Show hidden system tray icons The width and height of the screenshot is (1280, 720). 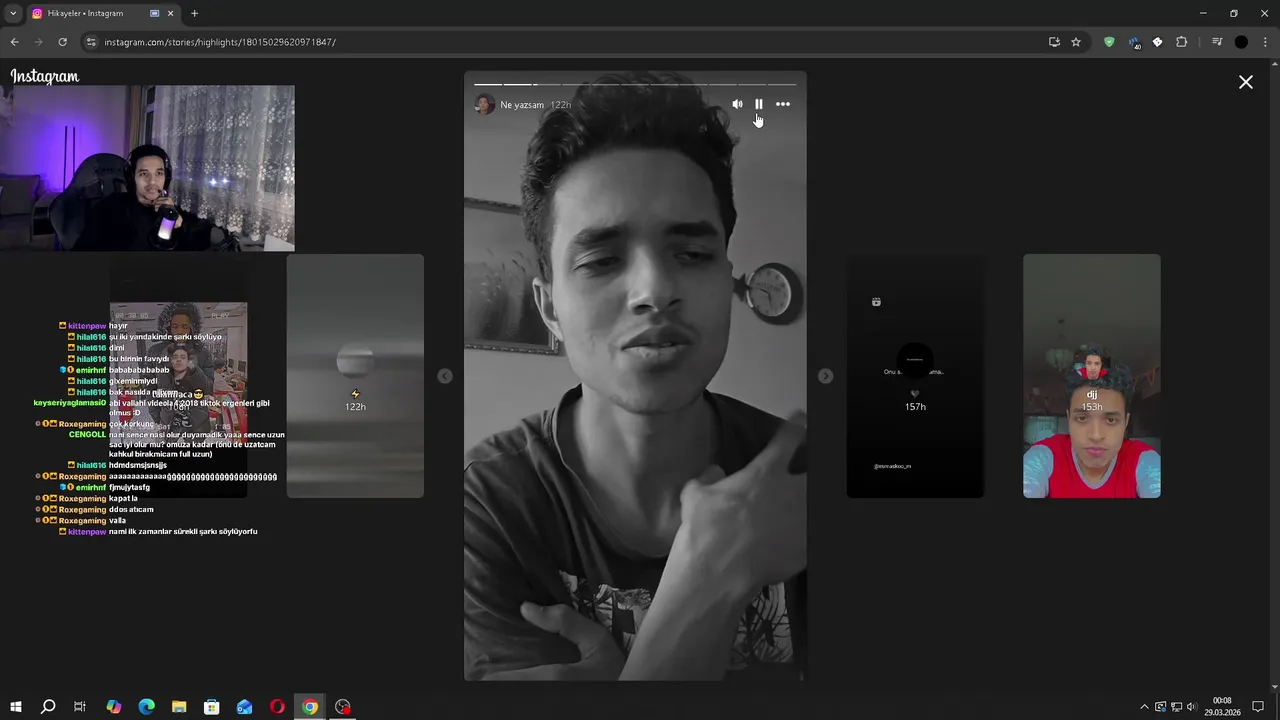click(1145, 707)
